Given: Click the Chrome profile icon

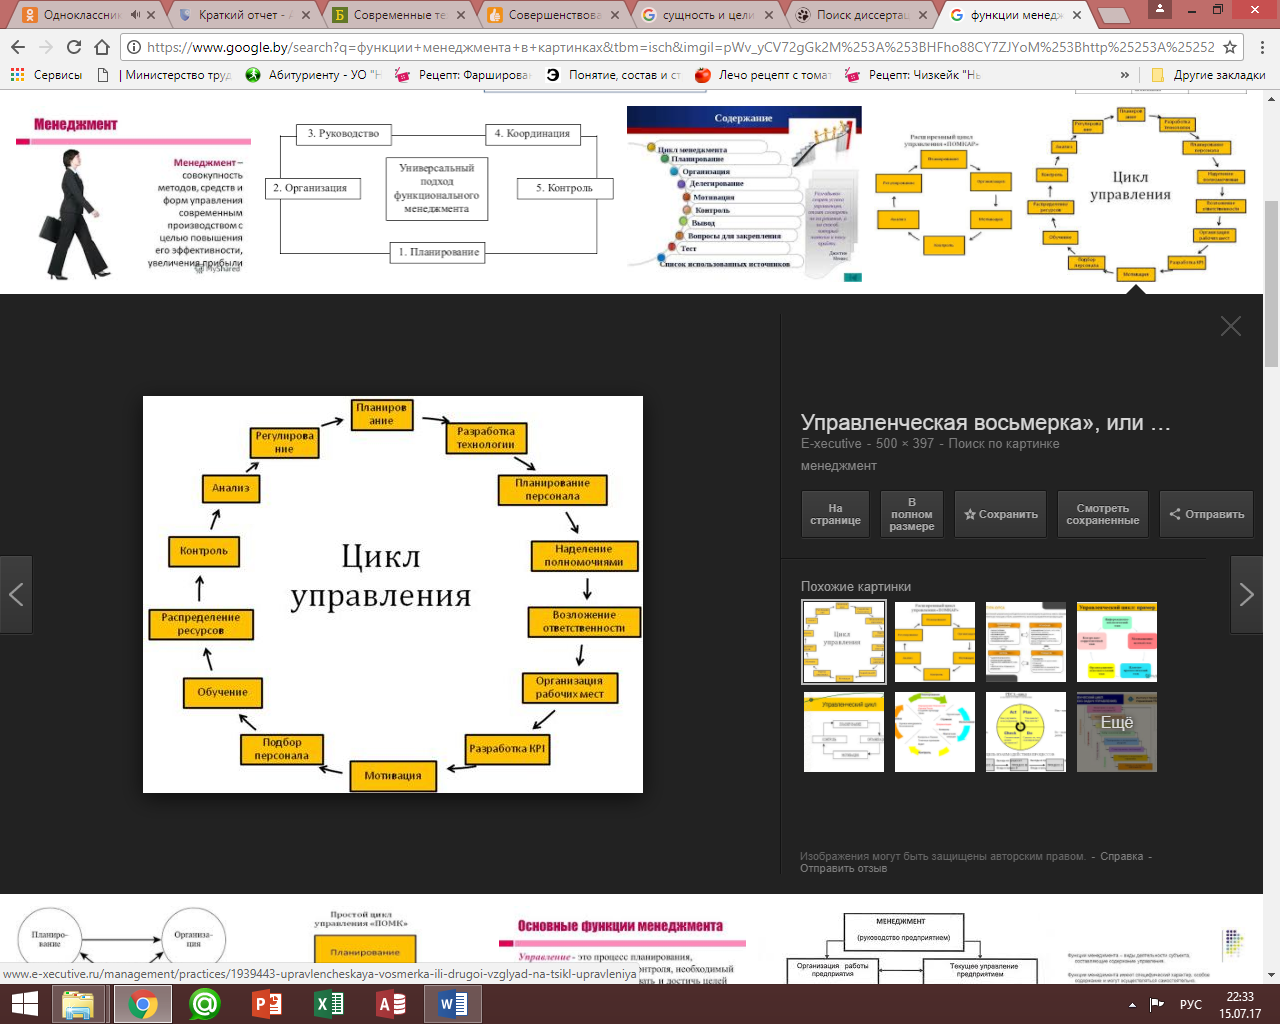Looking at the screenshot, I should [x=1160, y=9].
